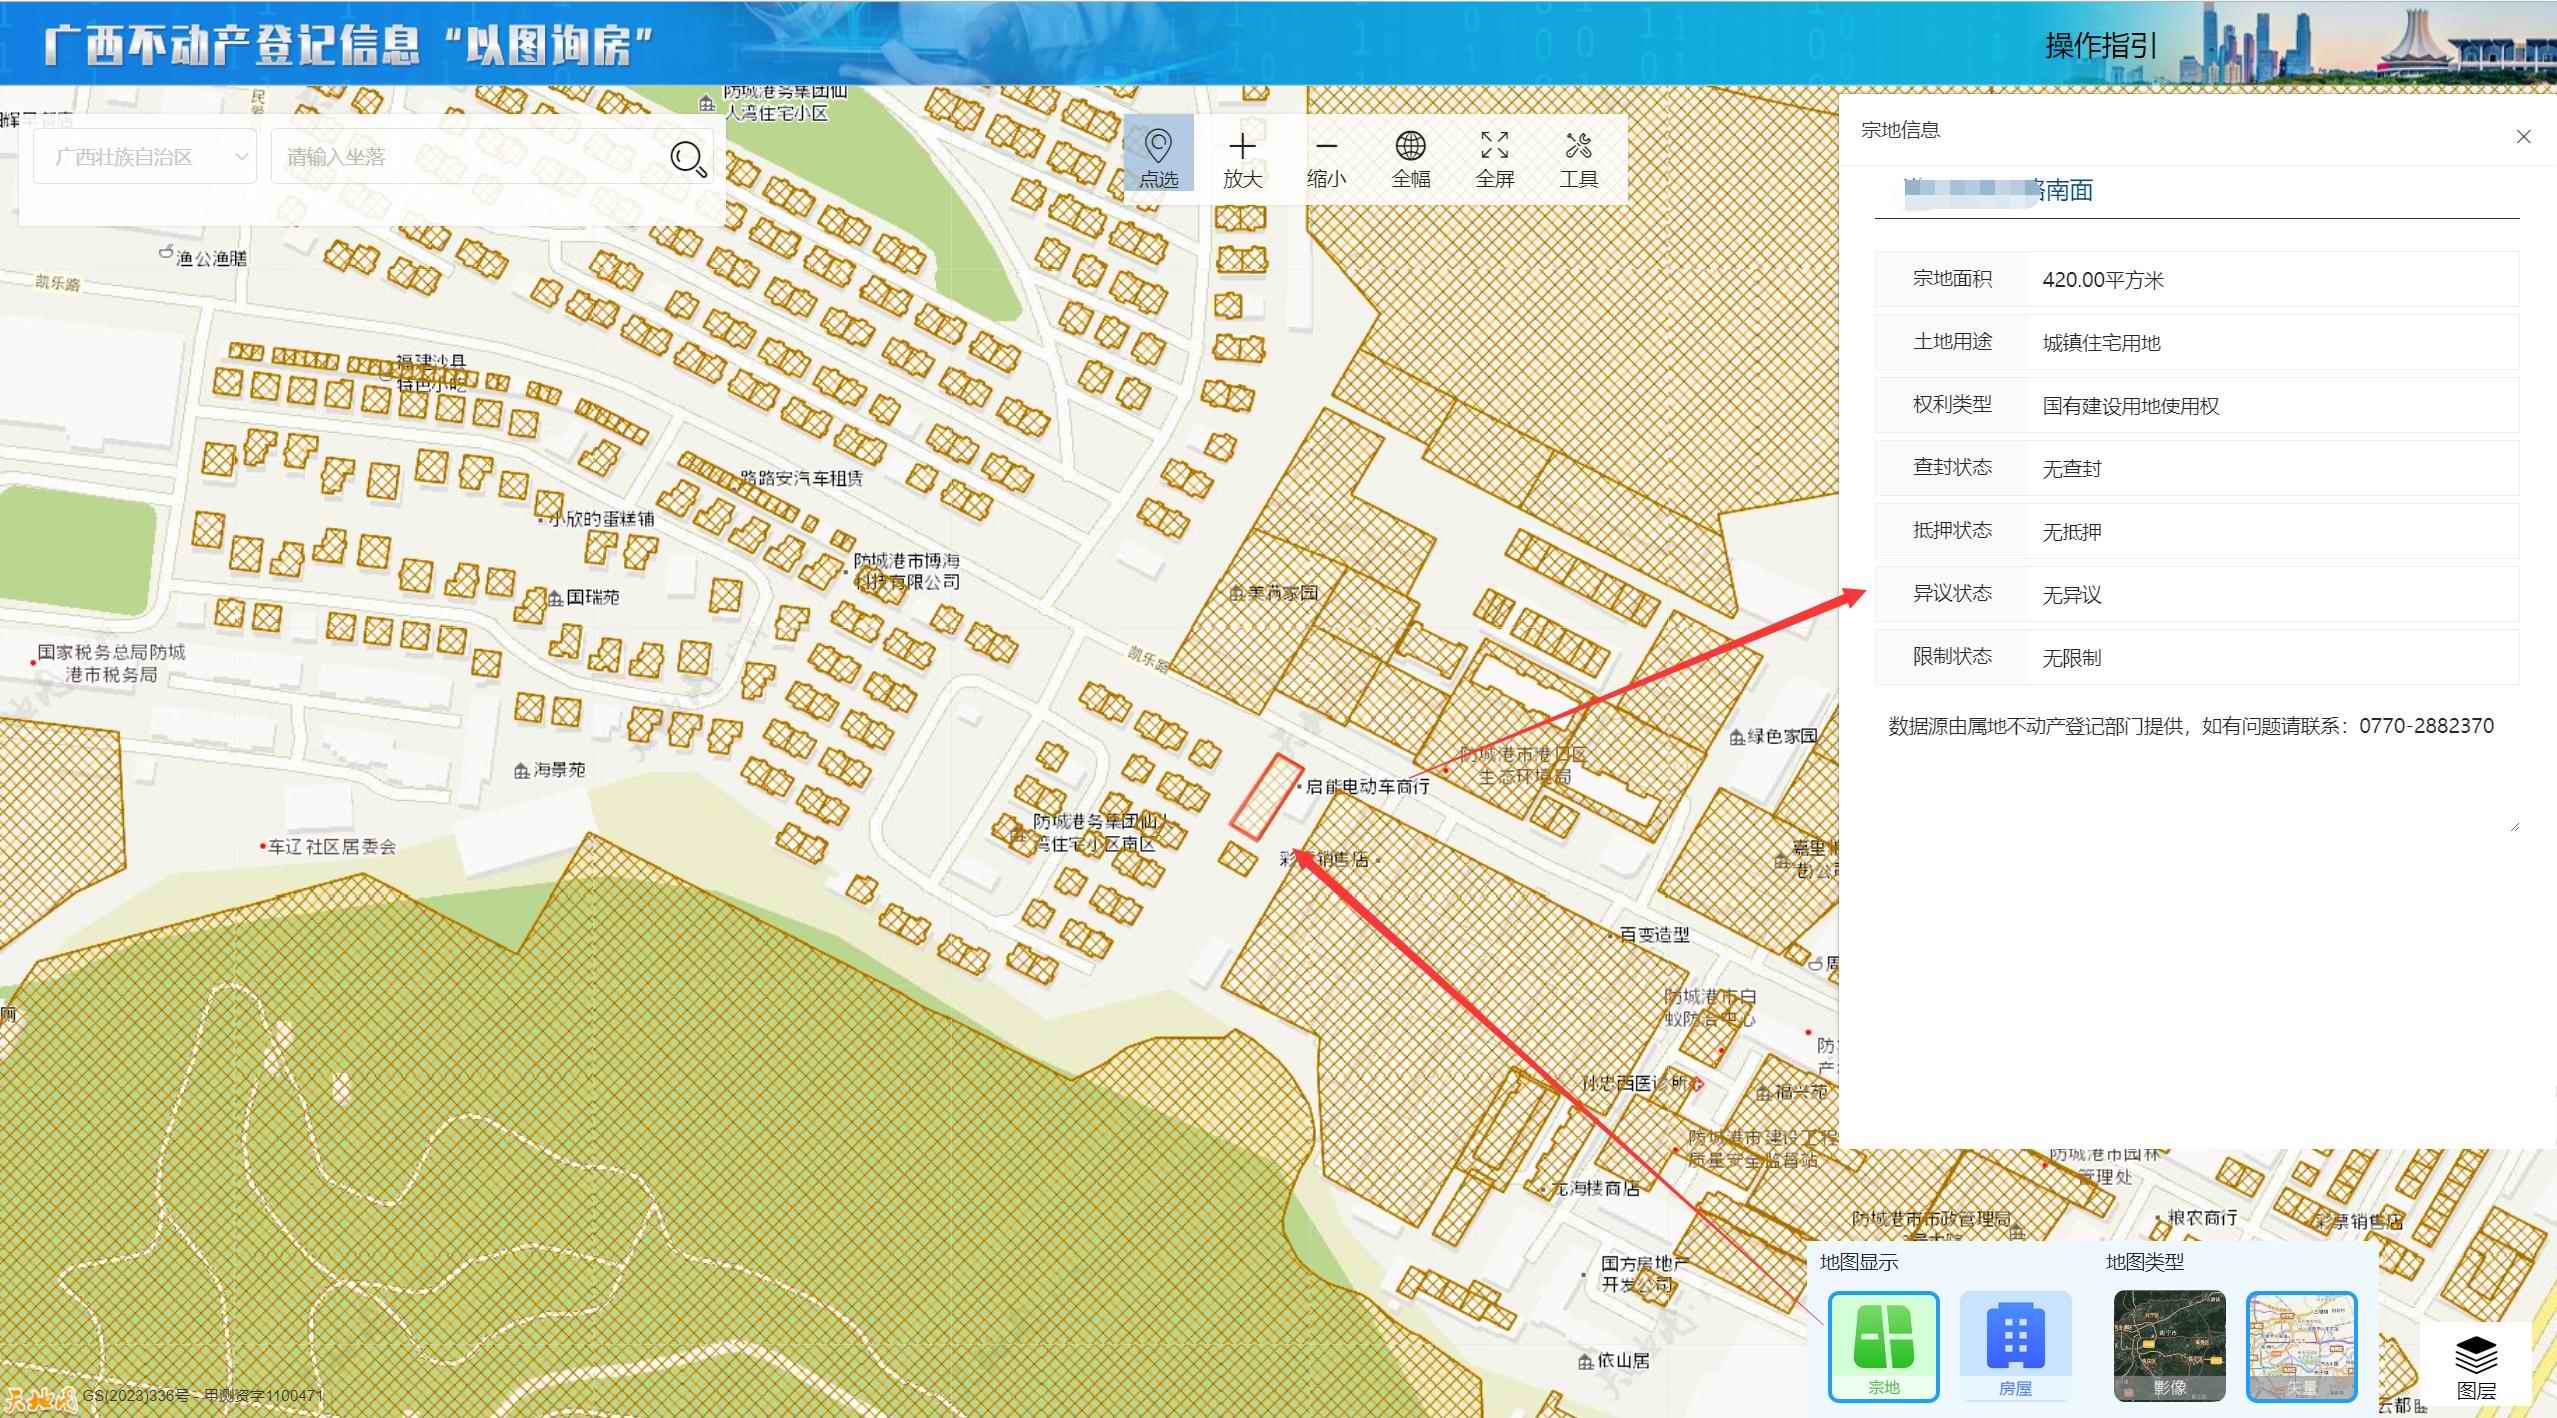Open the 操作指引 operation guide
The width and height of the screenshot is (2557, 1418).
[x=2100, y=46]
